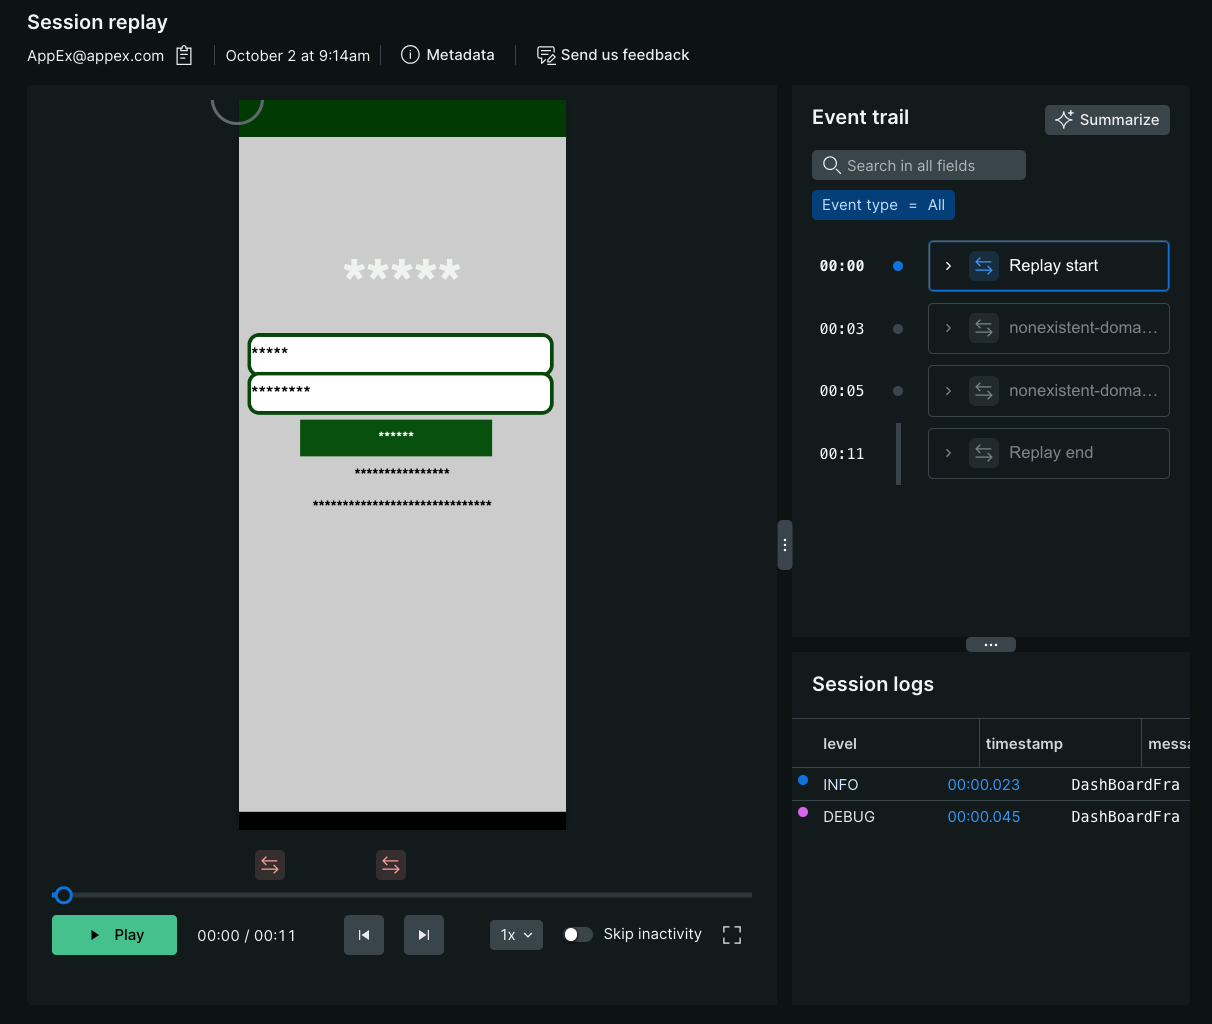This screenshot has width=1212, height=1024.
Task: Click the copy email clipboard icon
Action: pyautogui.click(x=184, y=56)
